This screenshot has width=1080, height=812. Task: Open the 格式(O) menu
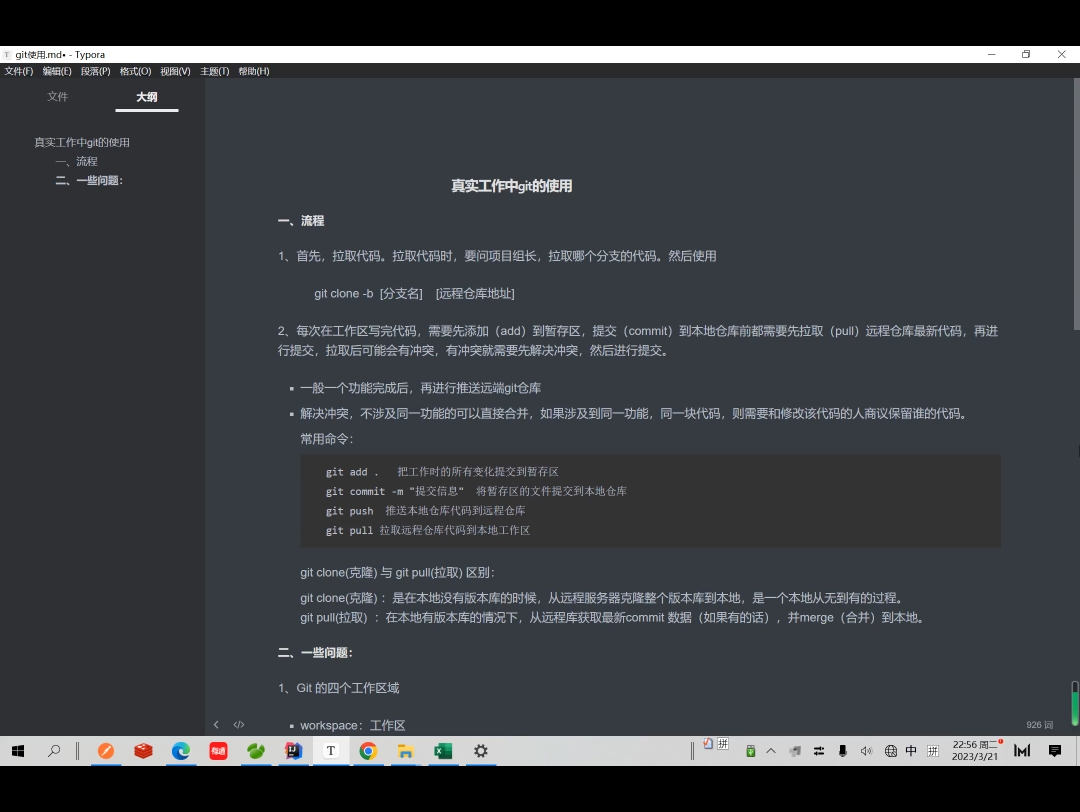135,71
